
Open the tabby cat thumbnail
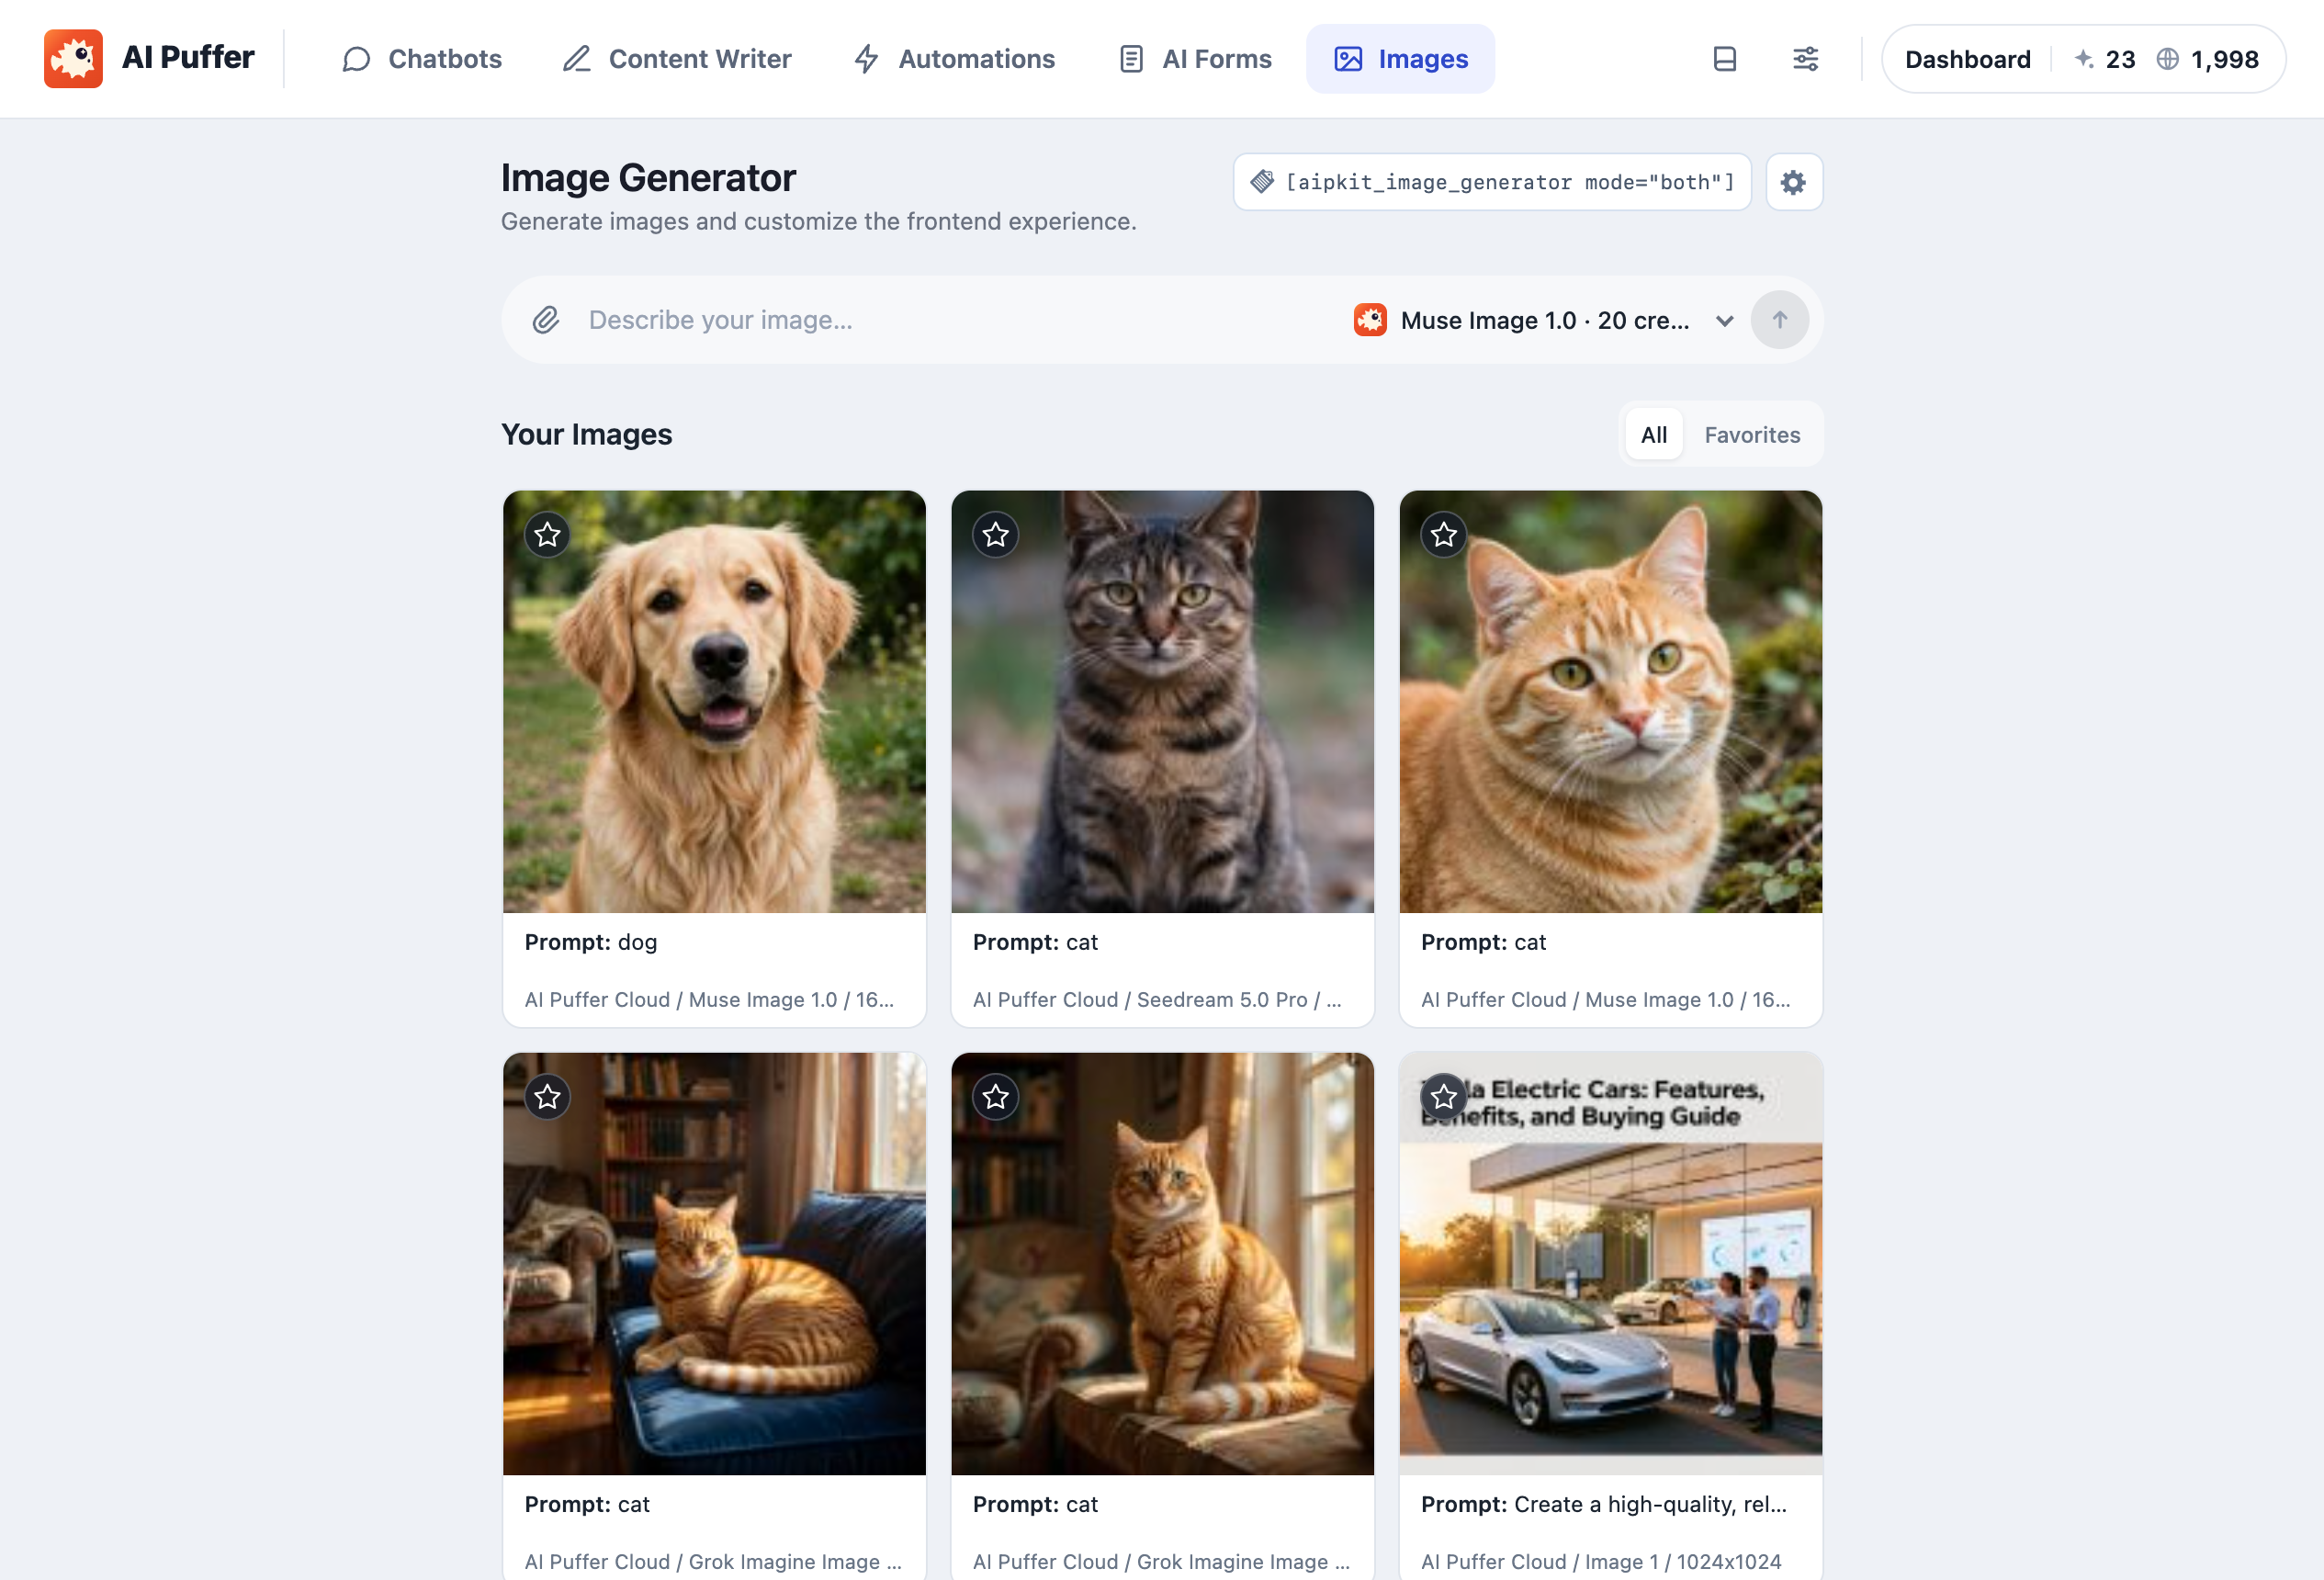click(1162, 701)
